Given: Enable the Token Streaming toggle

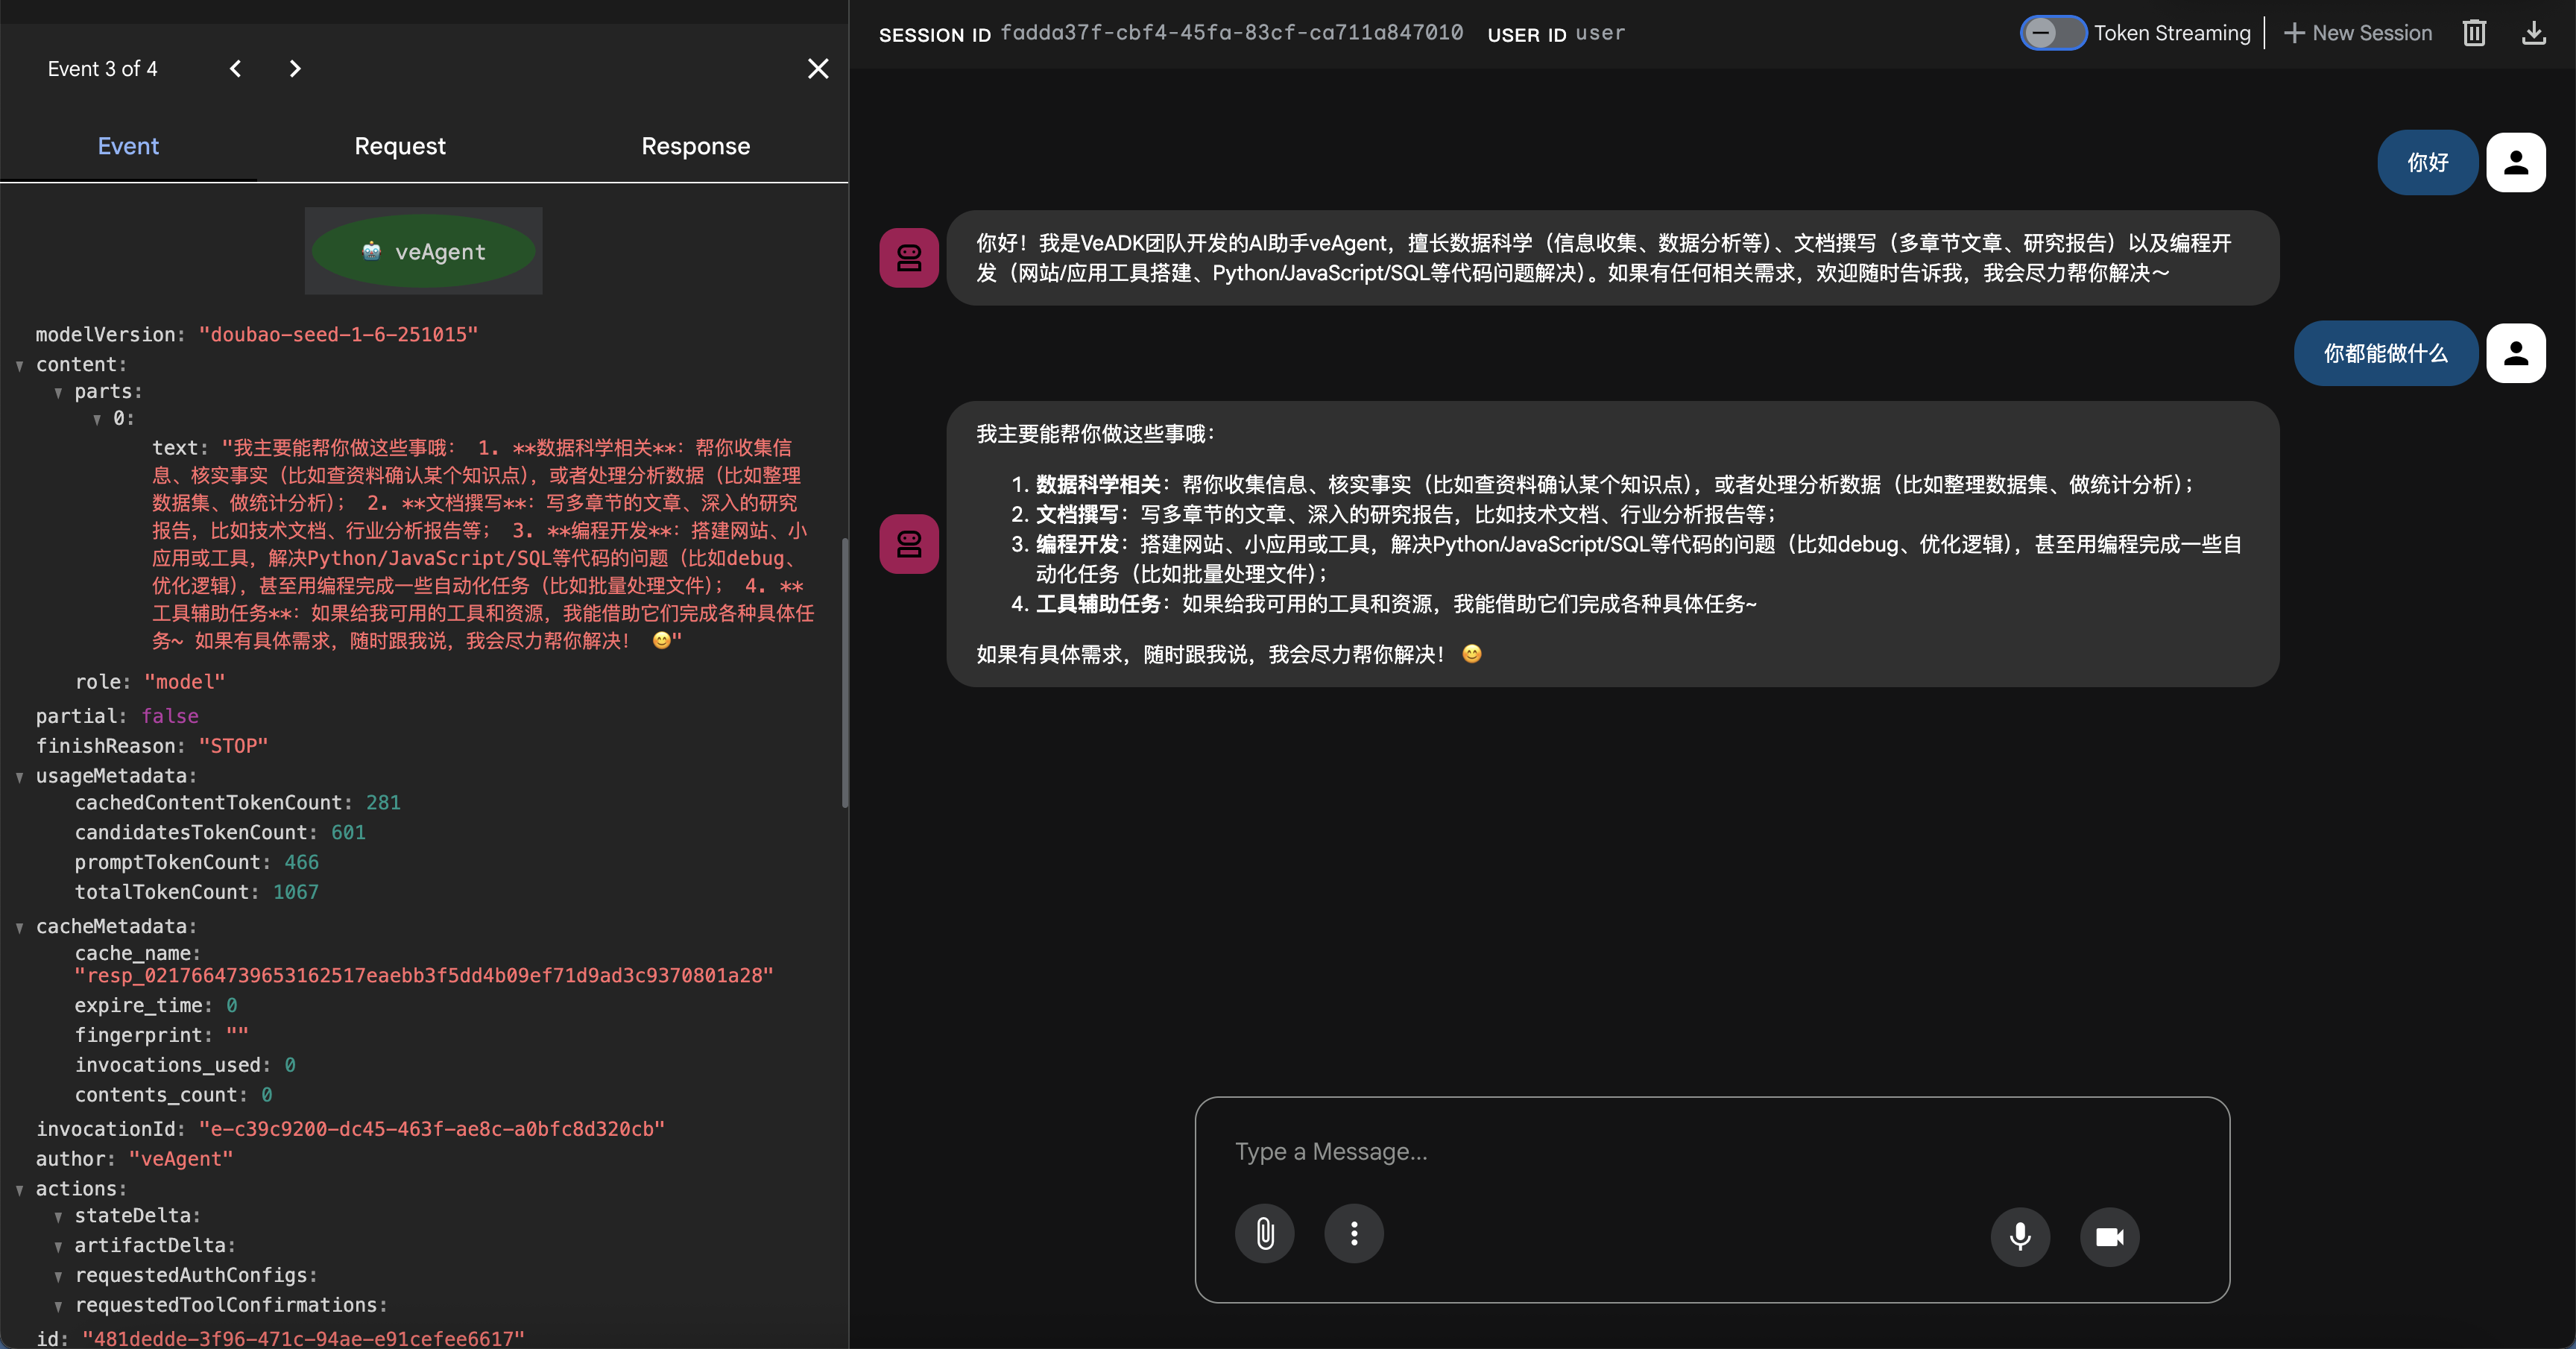Looking at the screenshot, I should click(2053, 33).
